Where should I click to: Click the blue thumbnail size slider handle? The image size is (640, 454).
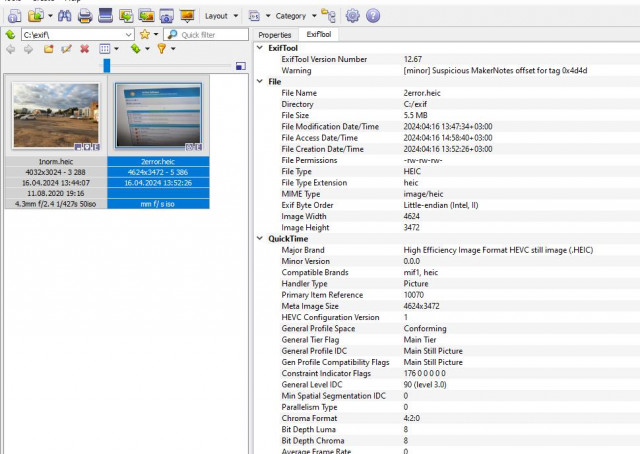point(107,65)
